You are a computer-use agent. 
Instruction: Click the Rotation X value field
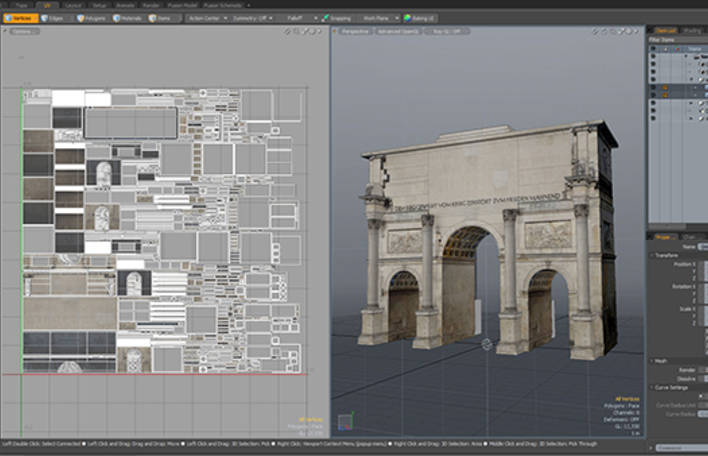pos(705,286)
